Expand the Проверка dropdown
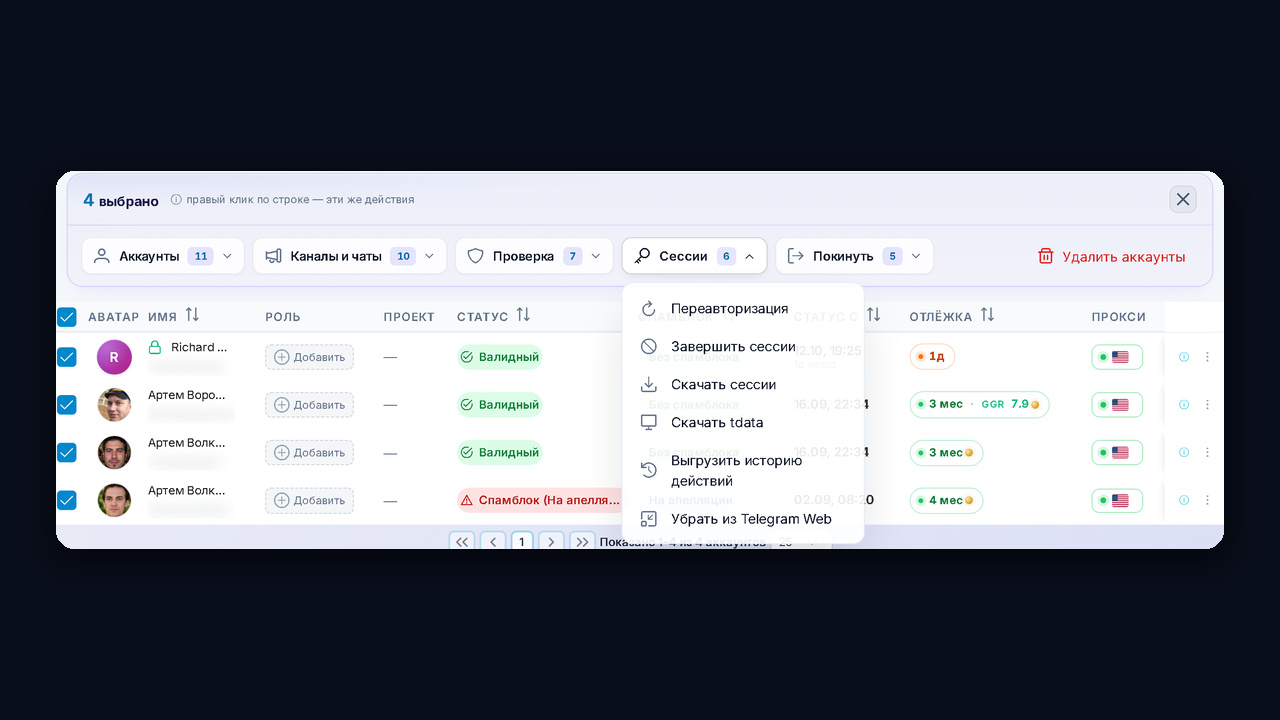 click(534, 256)
